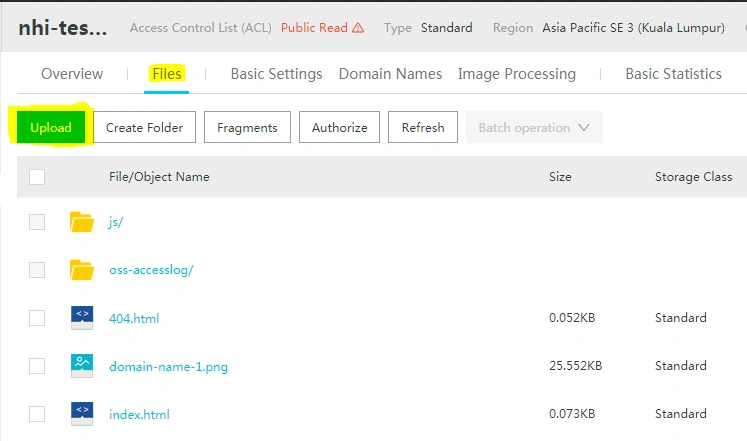Click the Type Standard value in header

tap(446, 28)
